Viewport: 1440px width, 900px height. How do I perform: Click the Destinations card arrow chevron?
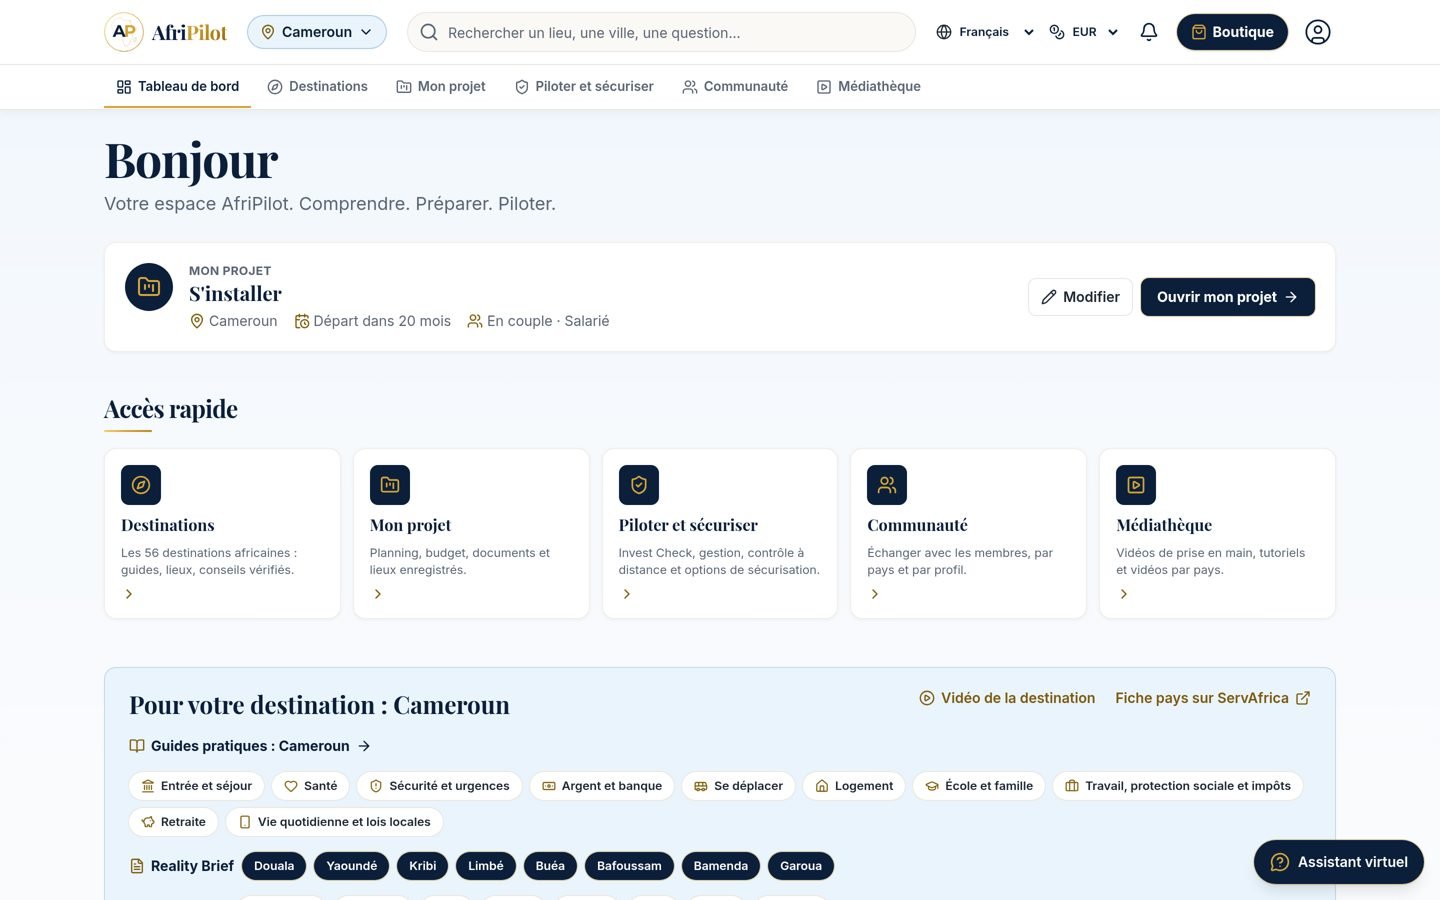[x=129, y=594]
